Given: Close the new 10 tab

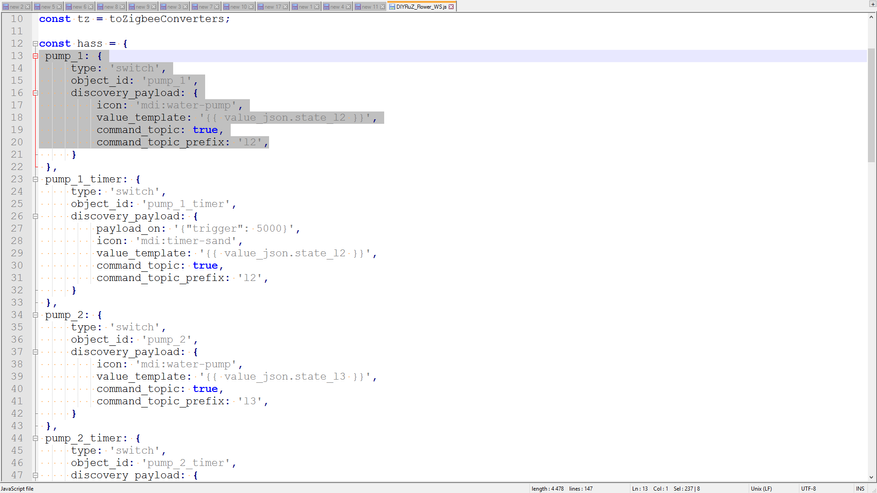Looking at the screenshot, I should 251,7.
